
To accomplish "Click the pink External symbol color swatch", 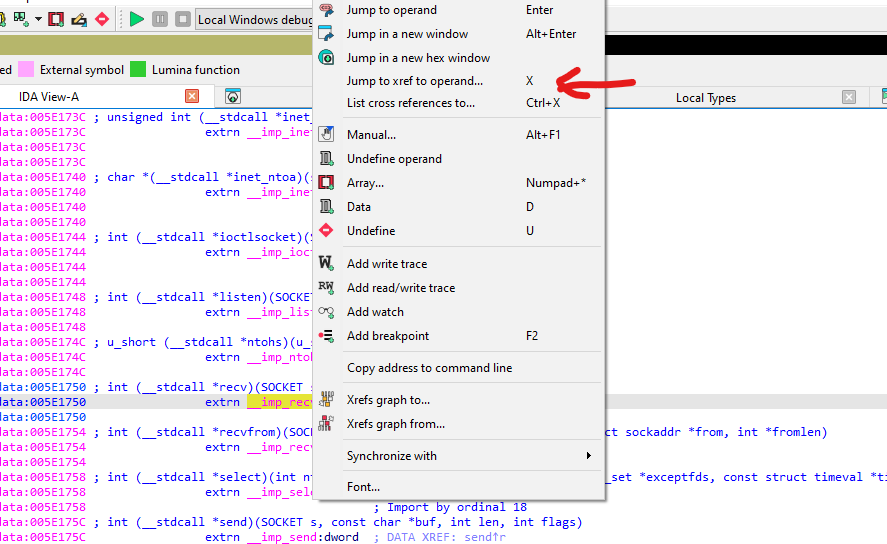I will (26, 70).
